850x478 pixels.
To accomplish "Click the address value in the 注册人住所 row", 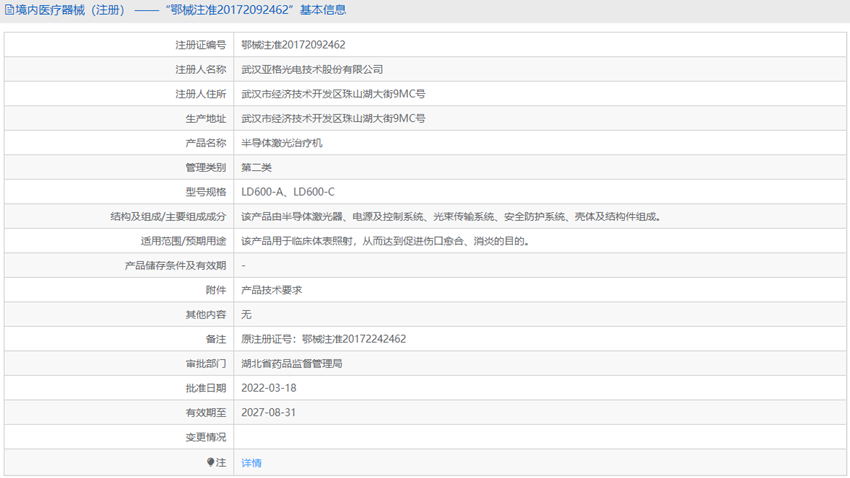I will 333,94.
